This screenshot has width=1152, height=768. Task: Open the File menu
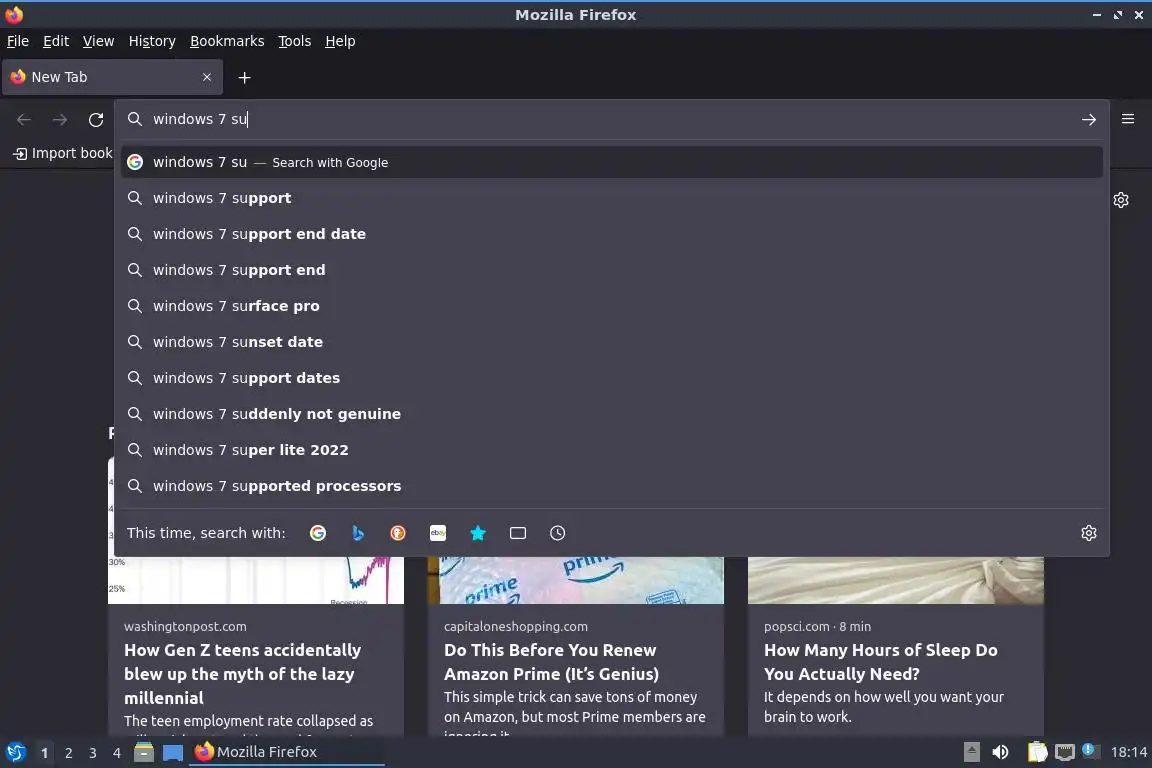pyautogui.click(x=18, y=41)
